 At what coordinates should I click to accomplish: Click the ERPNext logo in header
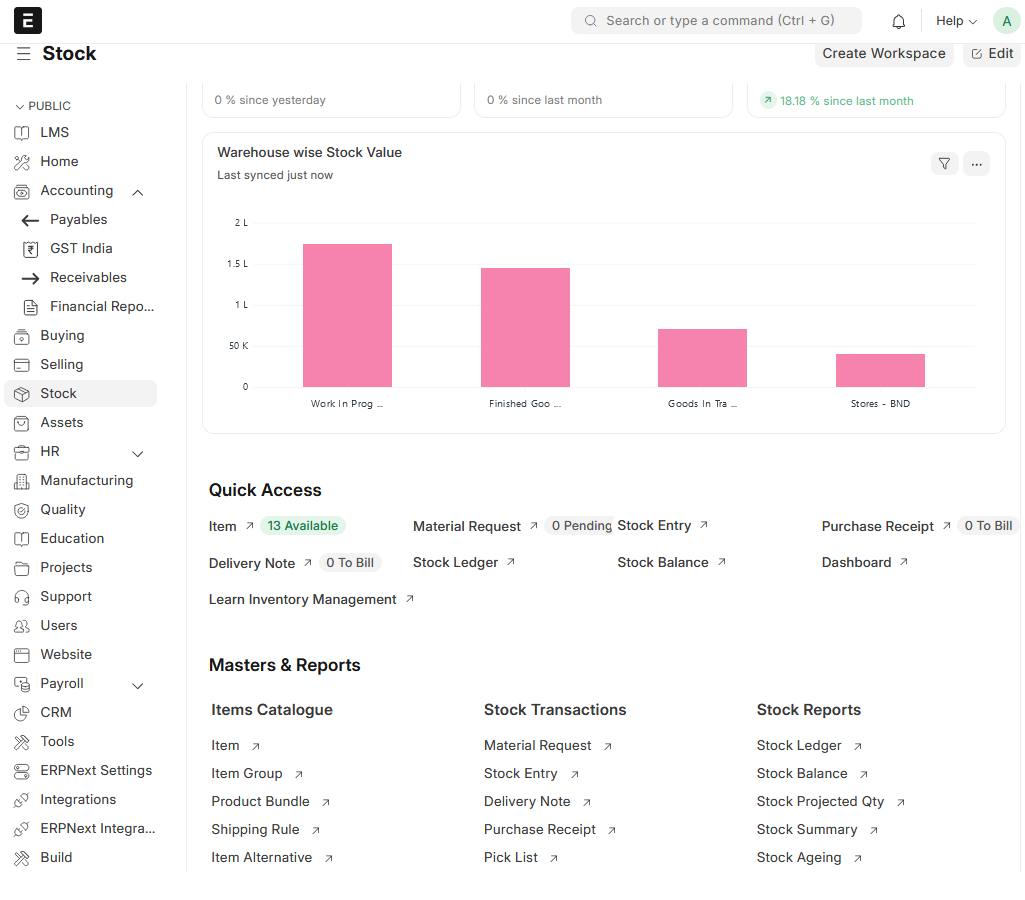coord(28,20)
